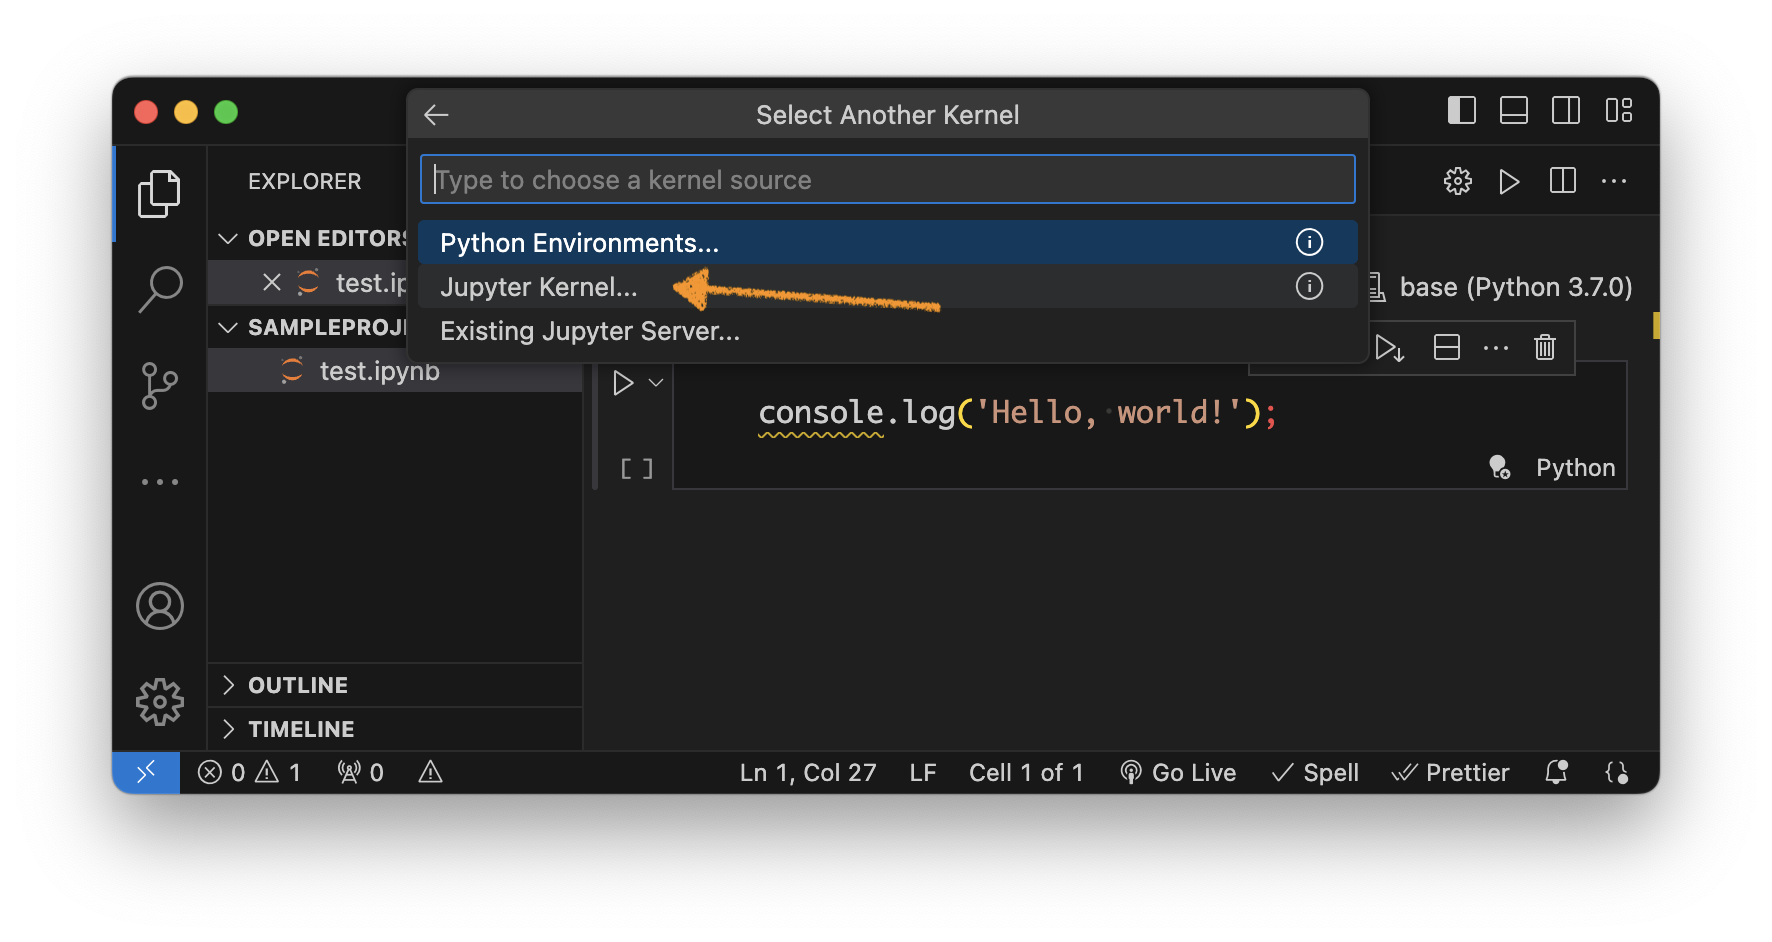Click Go Live in status bar
This screenshot has width=1772, height=942.
[1178, 772]
